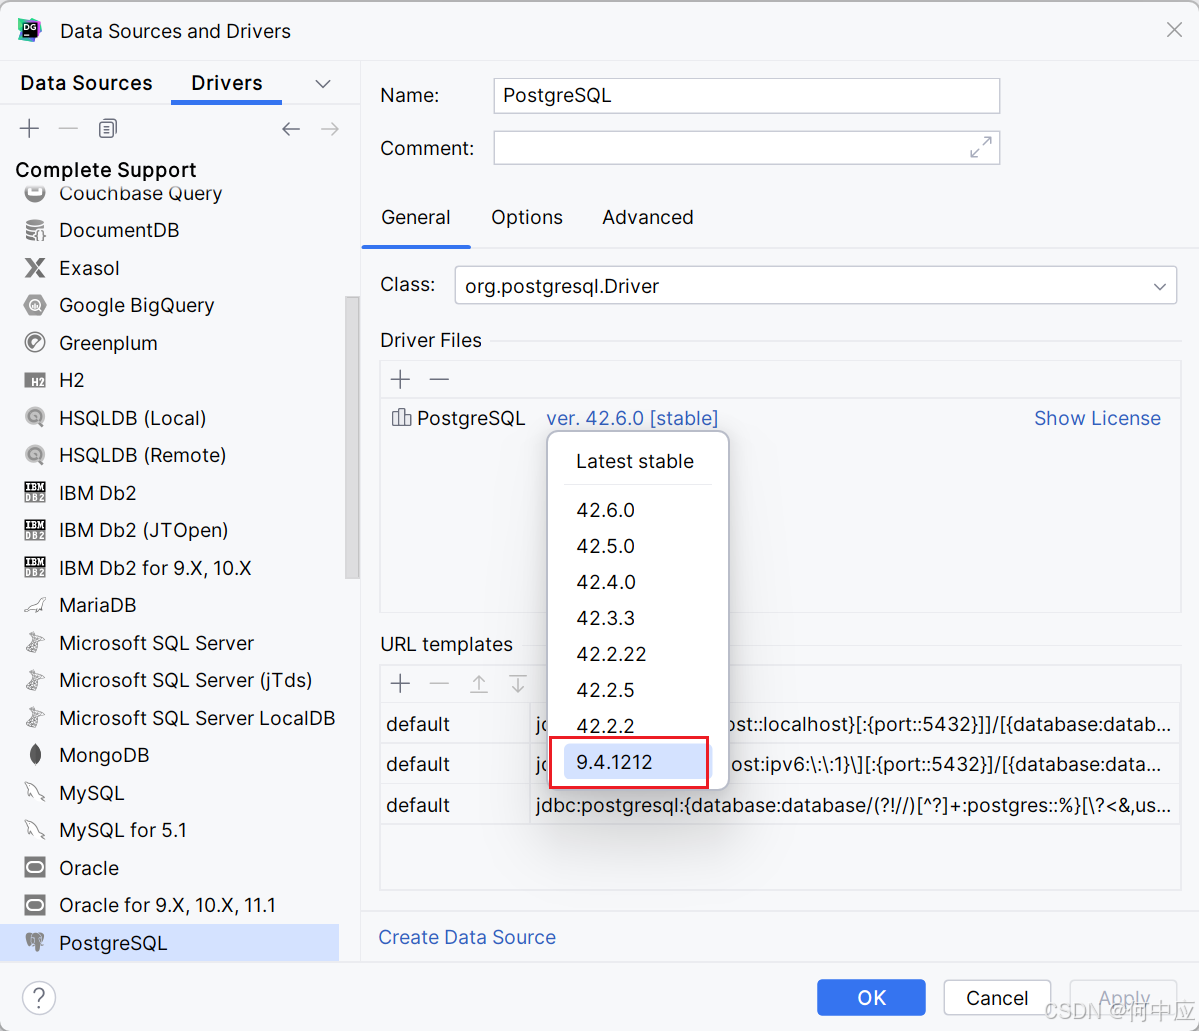Click the driver list scrollbar

352,437
